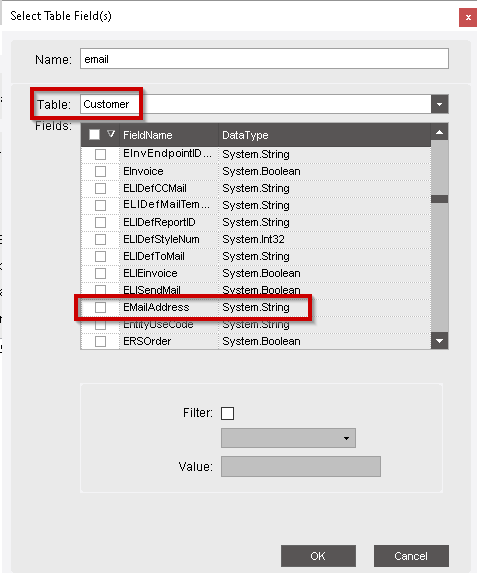477x573 pixels.
Task: Expand the filter condition dropdown
Action: [x=288, y=438]
